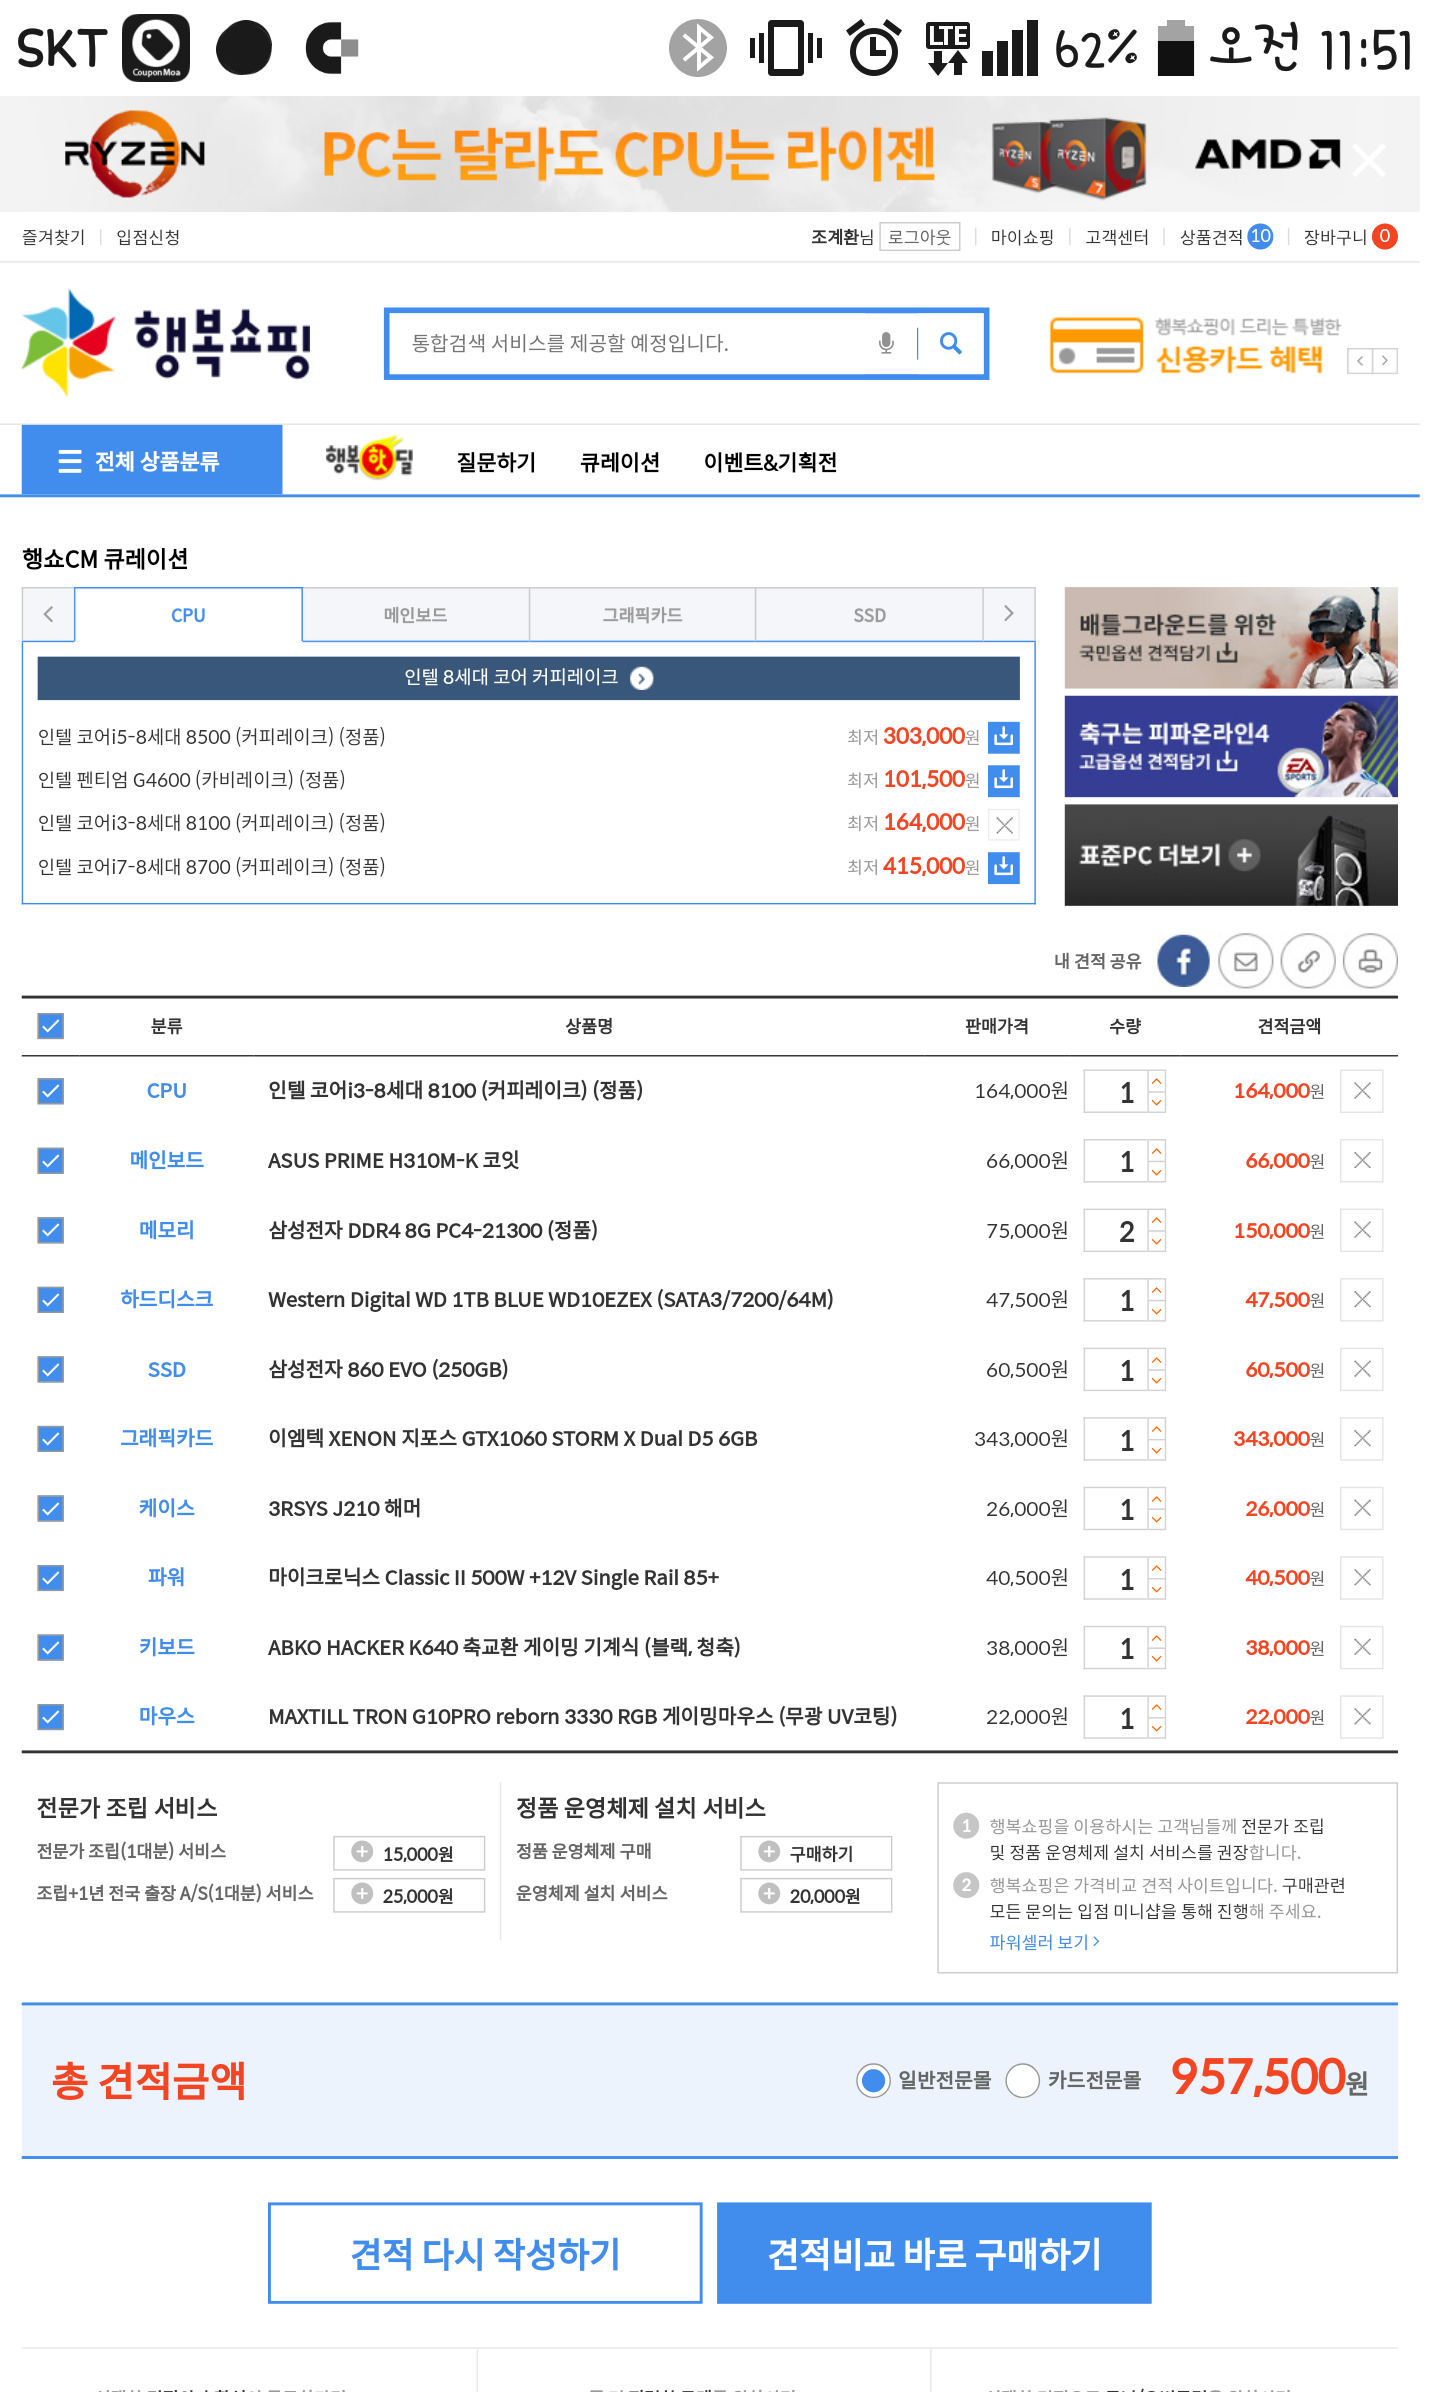Click 견적 다시 작성하기 button
Image resolution: width=1440 pixels, height=2392 pixels.
point(485,2253)
